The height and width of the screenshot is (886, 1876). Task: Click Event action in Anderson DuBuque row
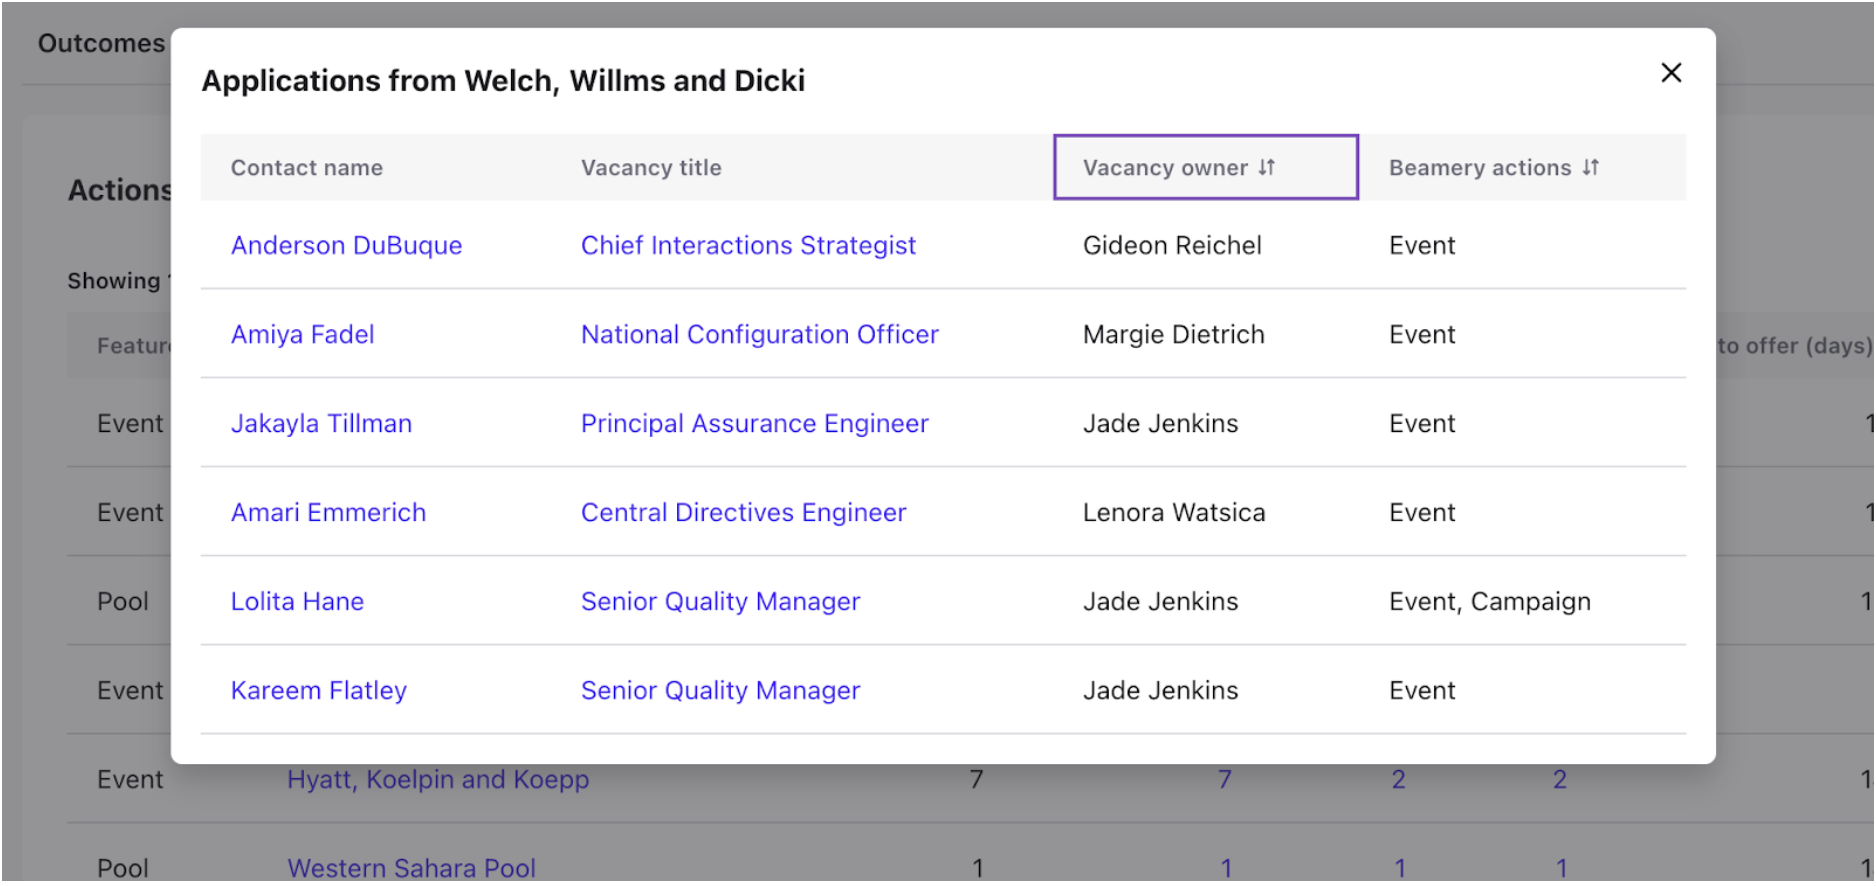(x=1422, y=246)
